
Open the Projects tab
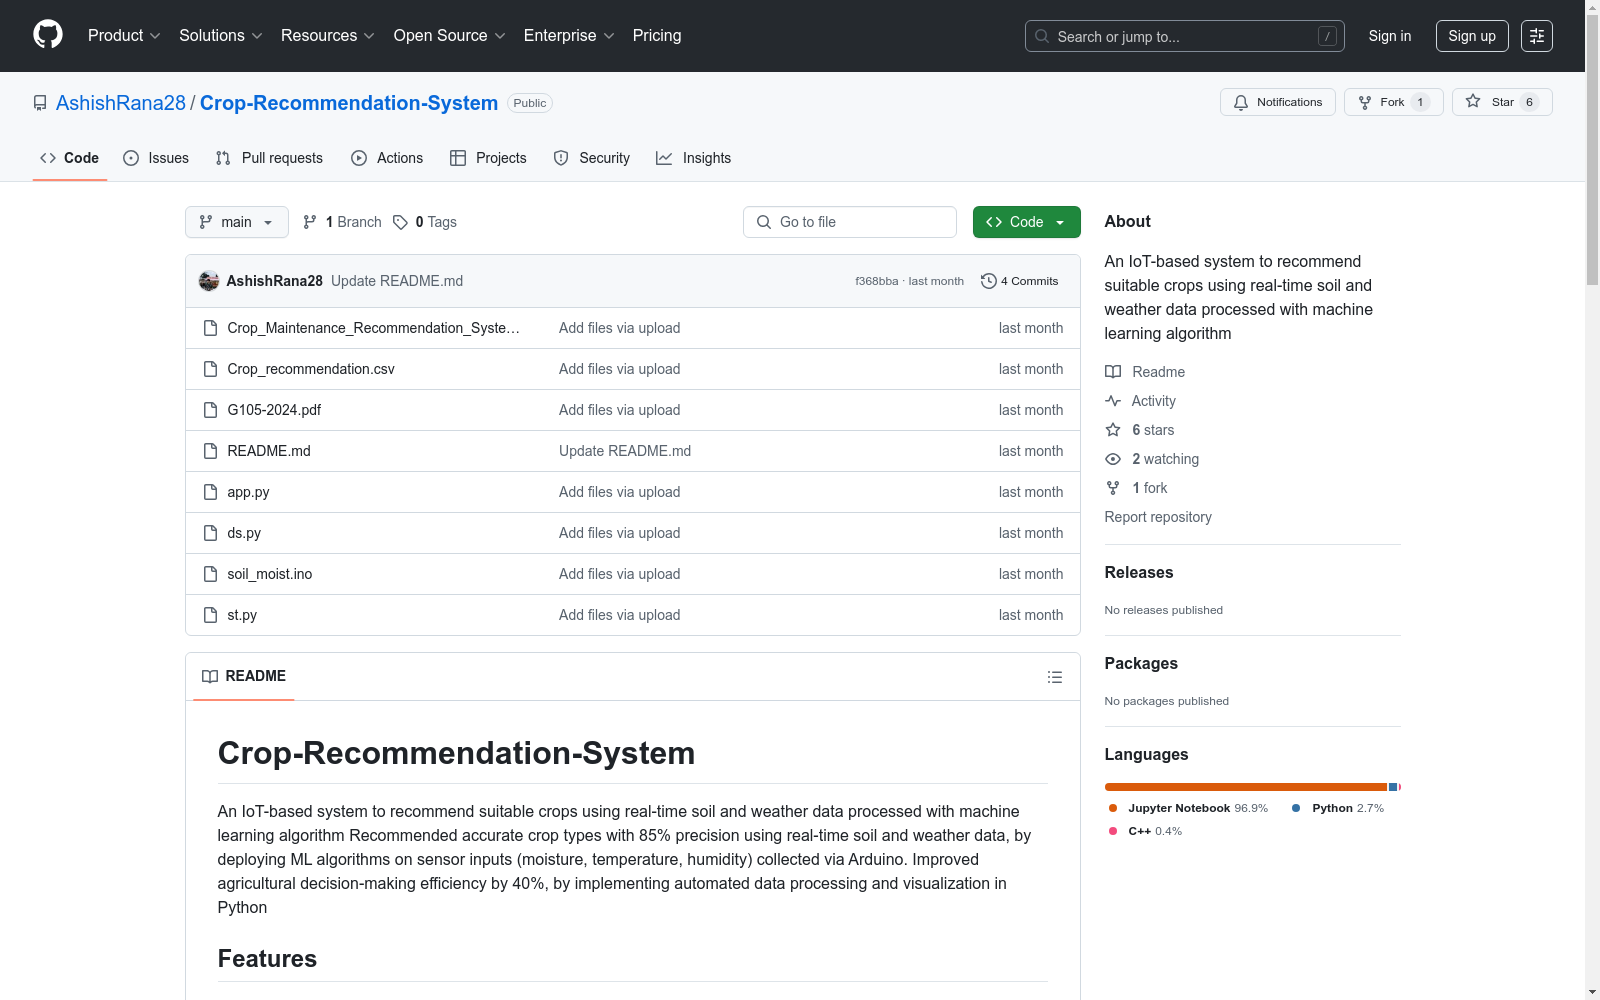click(x=488, y=158)
